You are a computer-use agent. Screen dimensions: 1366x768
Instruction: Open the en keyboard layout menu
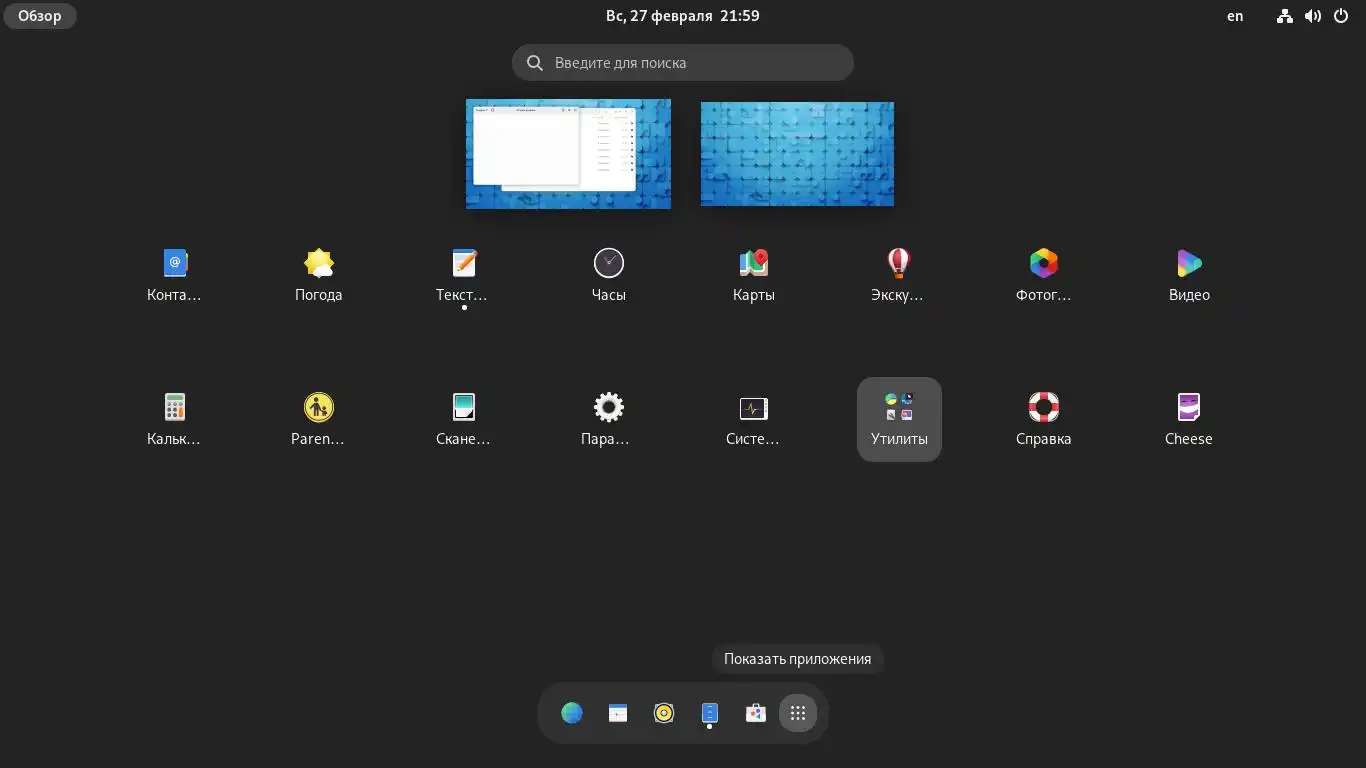(1235, 16)
